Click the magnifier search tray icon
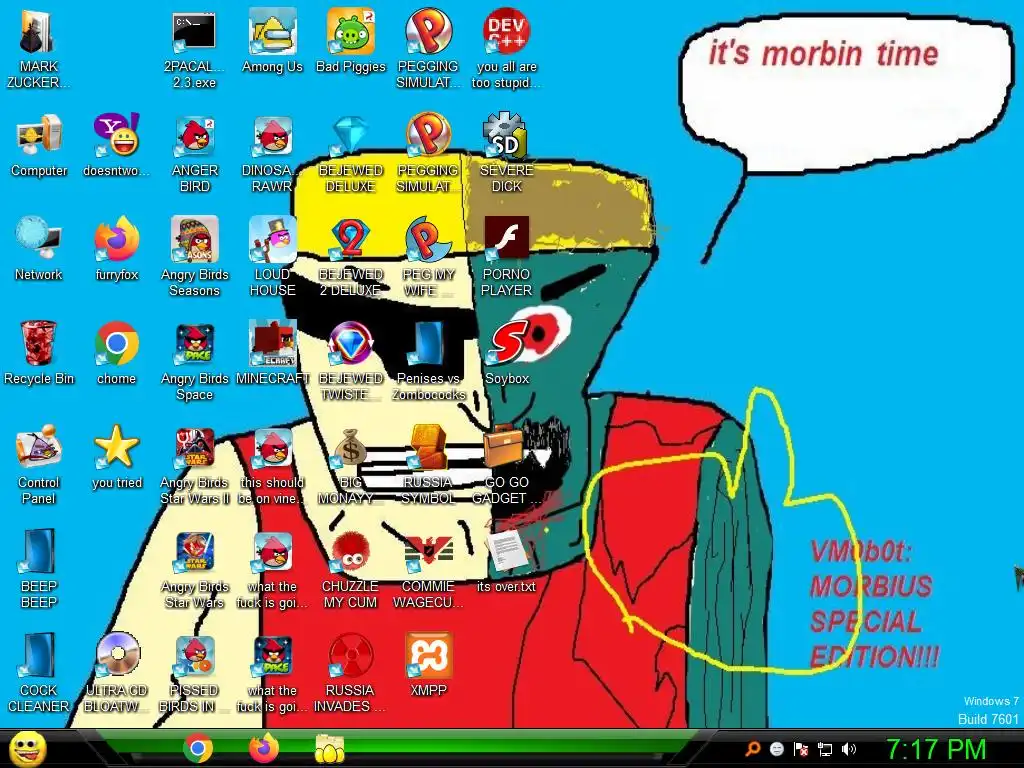 752,748
